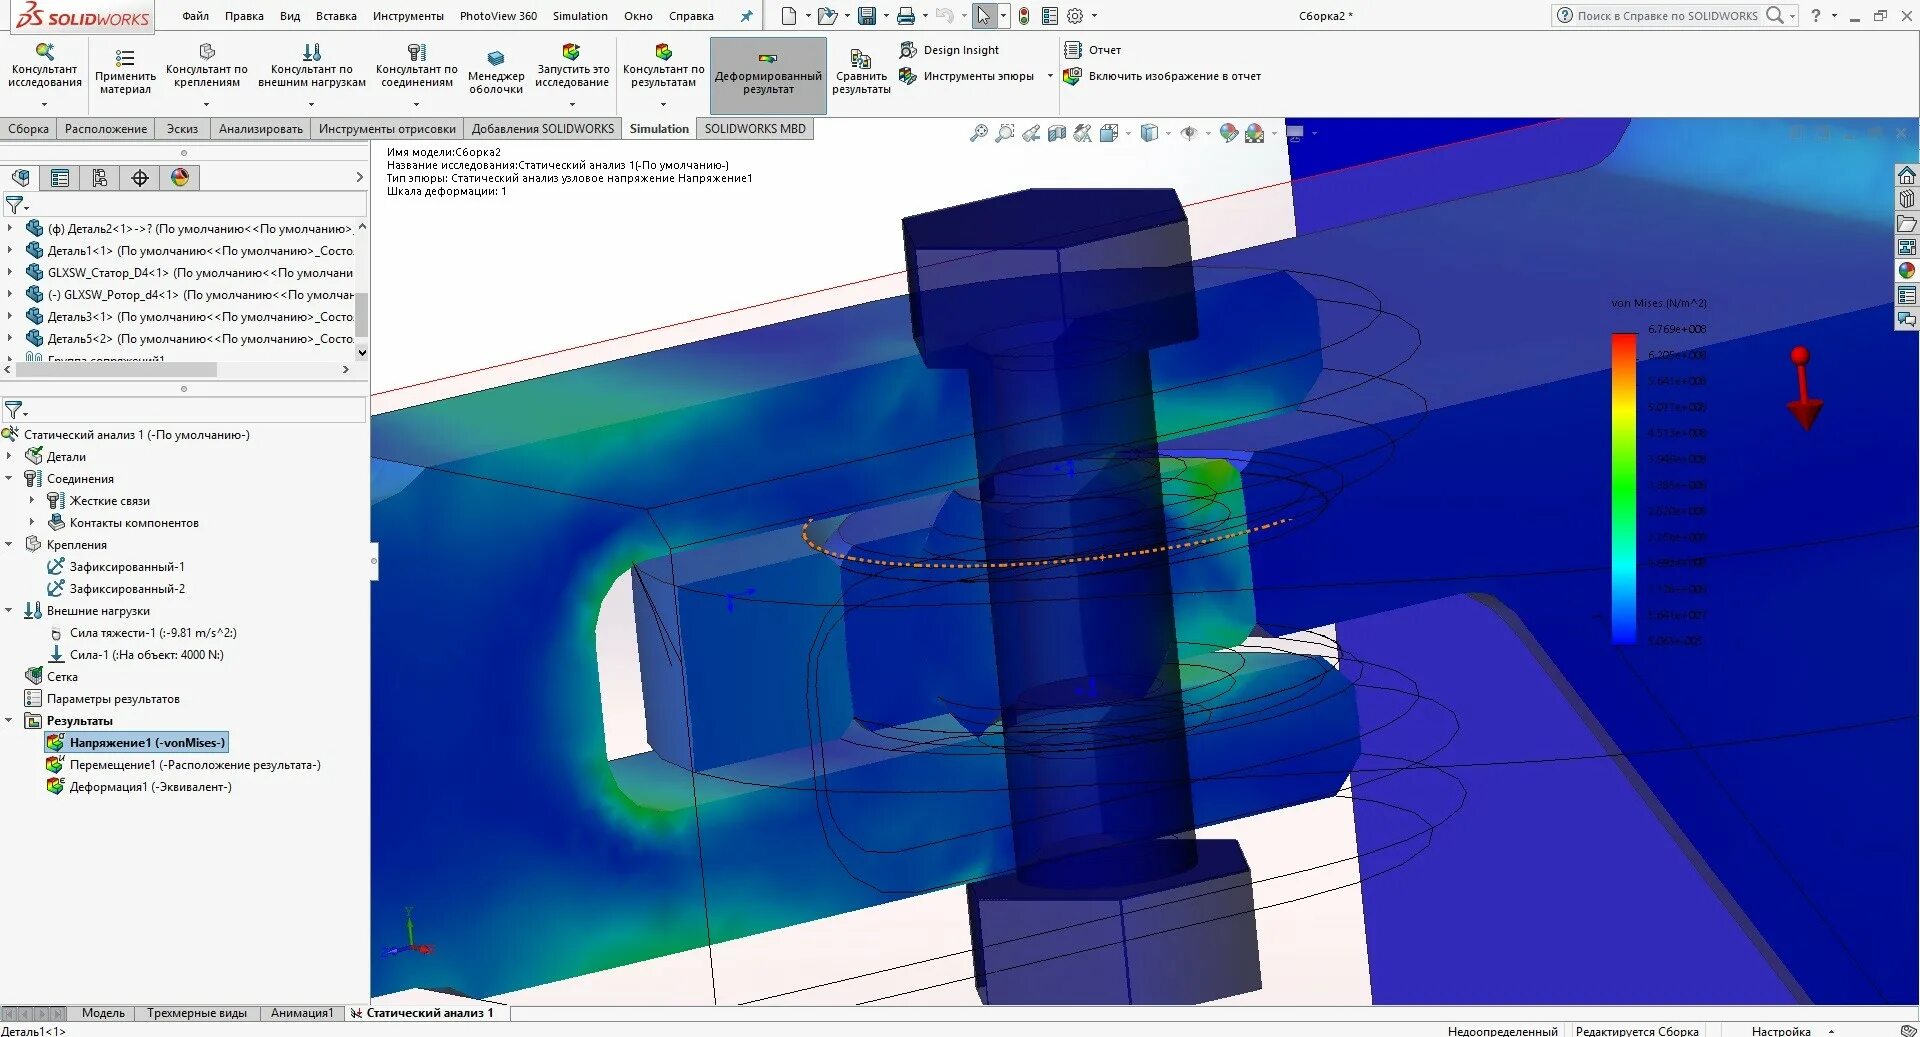This screenshot has height=1037, width=1920.
Task: Expand the Деталь1<1> component node
Action: pos(10,250)
